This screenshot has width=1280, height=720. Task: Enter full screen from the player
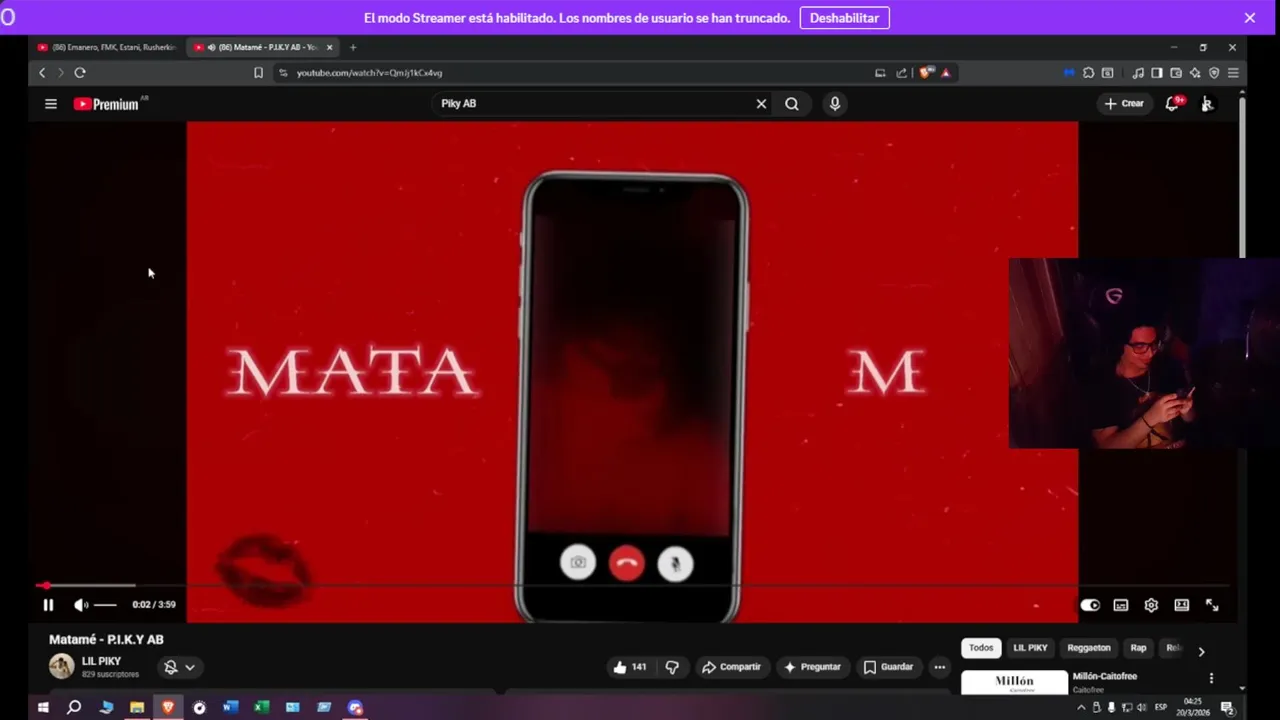point(1212,605)
